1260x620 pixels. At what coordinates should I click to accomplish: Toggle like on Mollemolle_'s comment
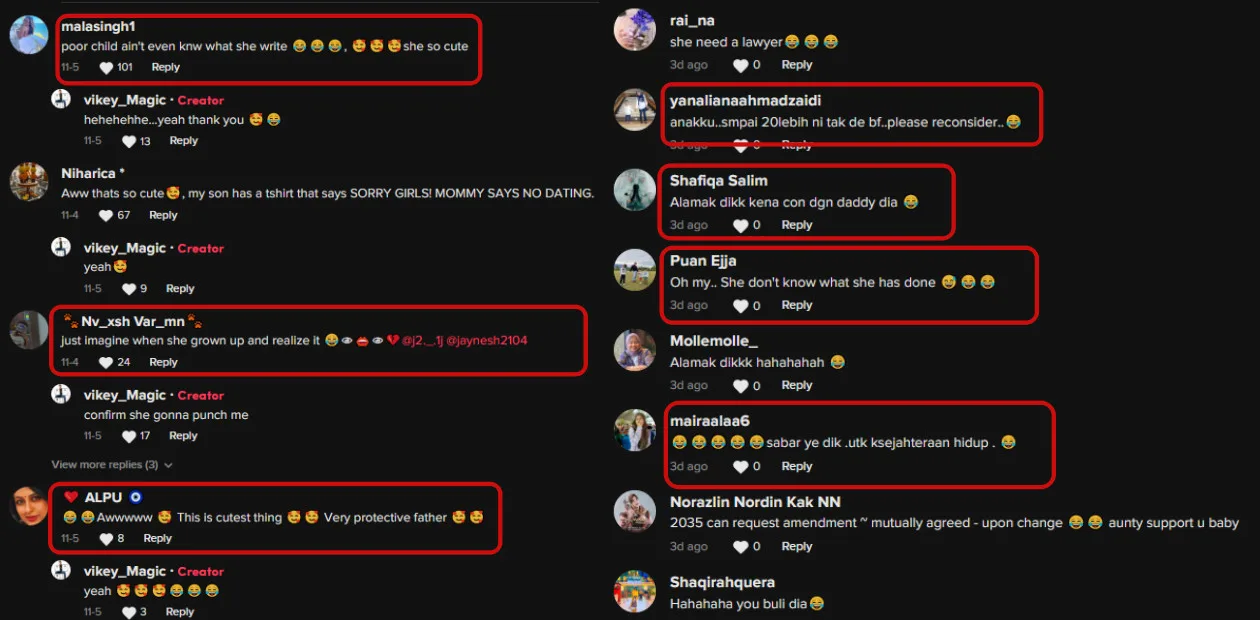click(740, 386)
